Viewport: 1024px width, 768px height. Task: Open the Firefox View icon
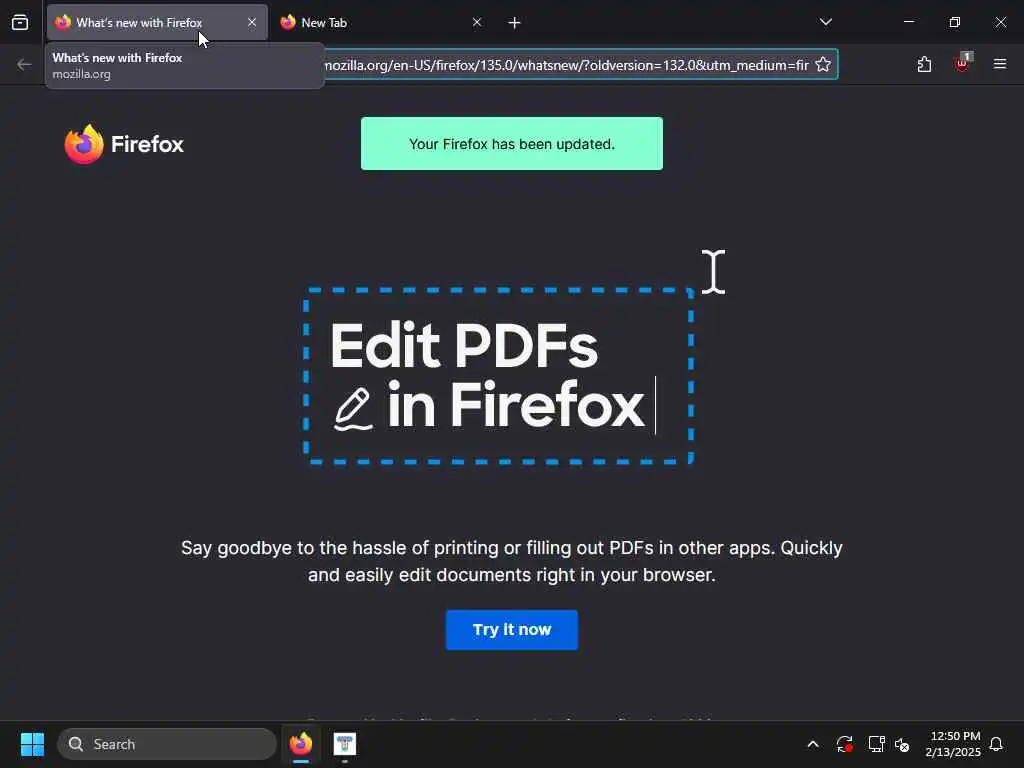(x=20, y=22)
